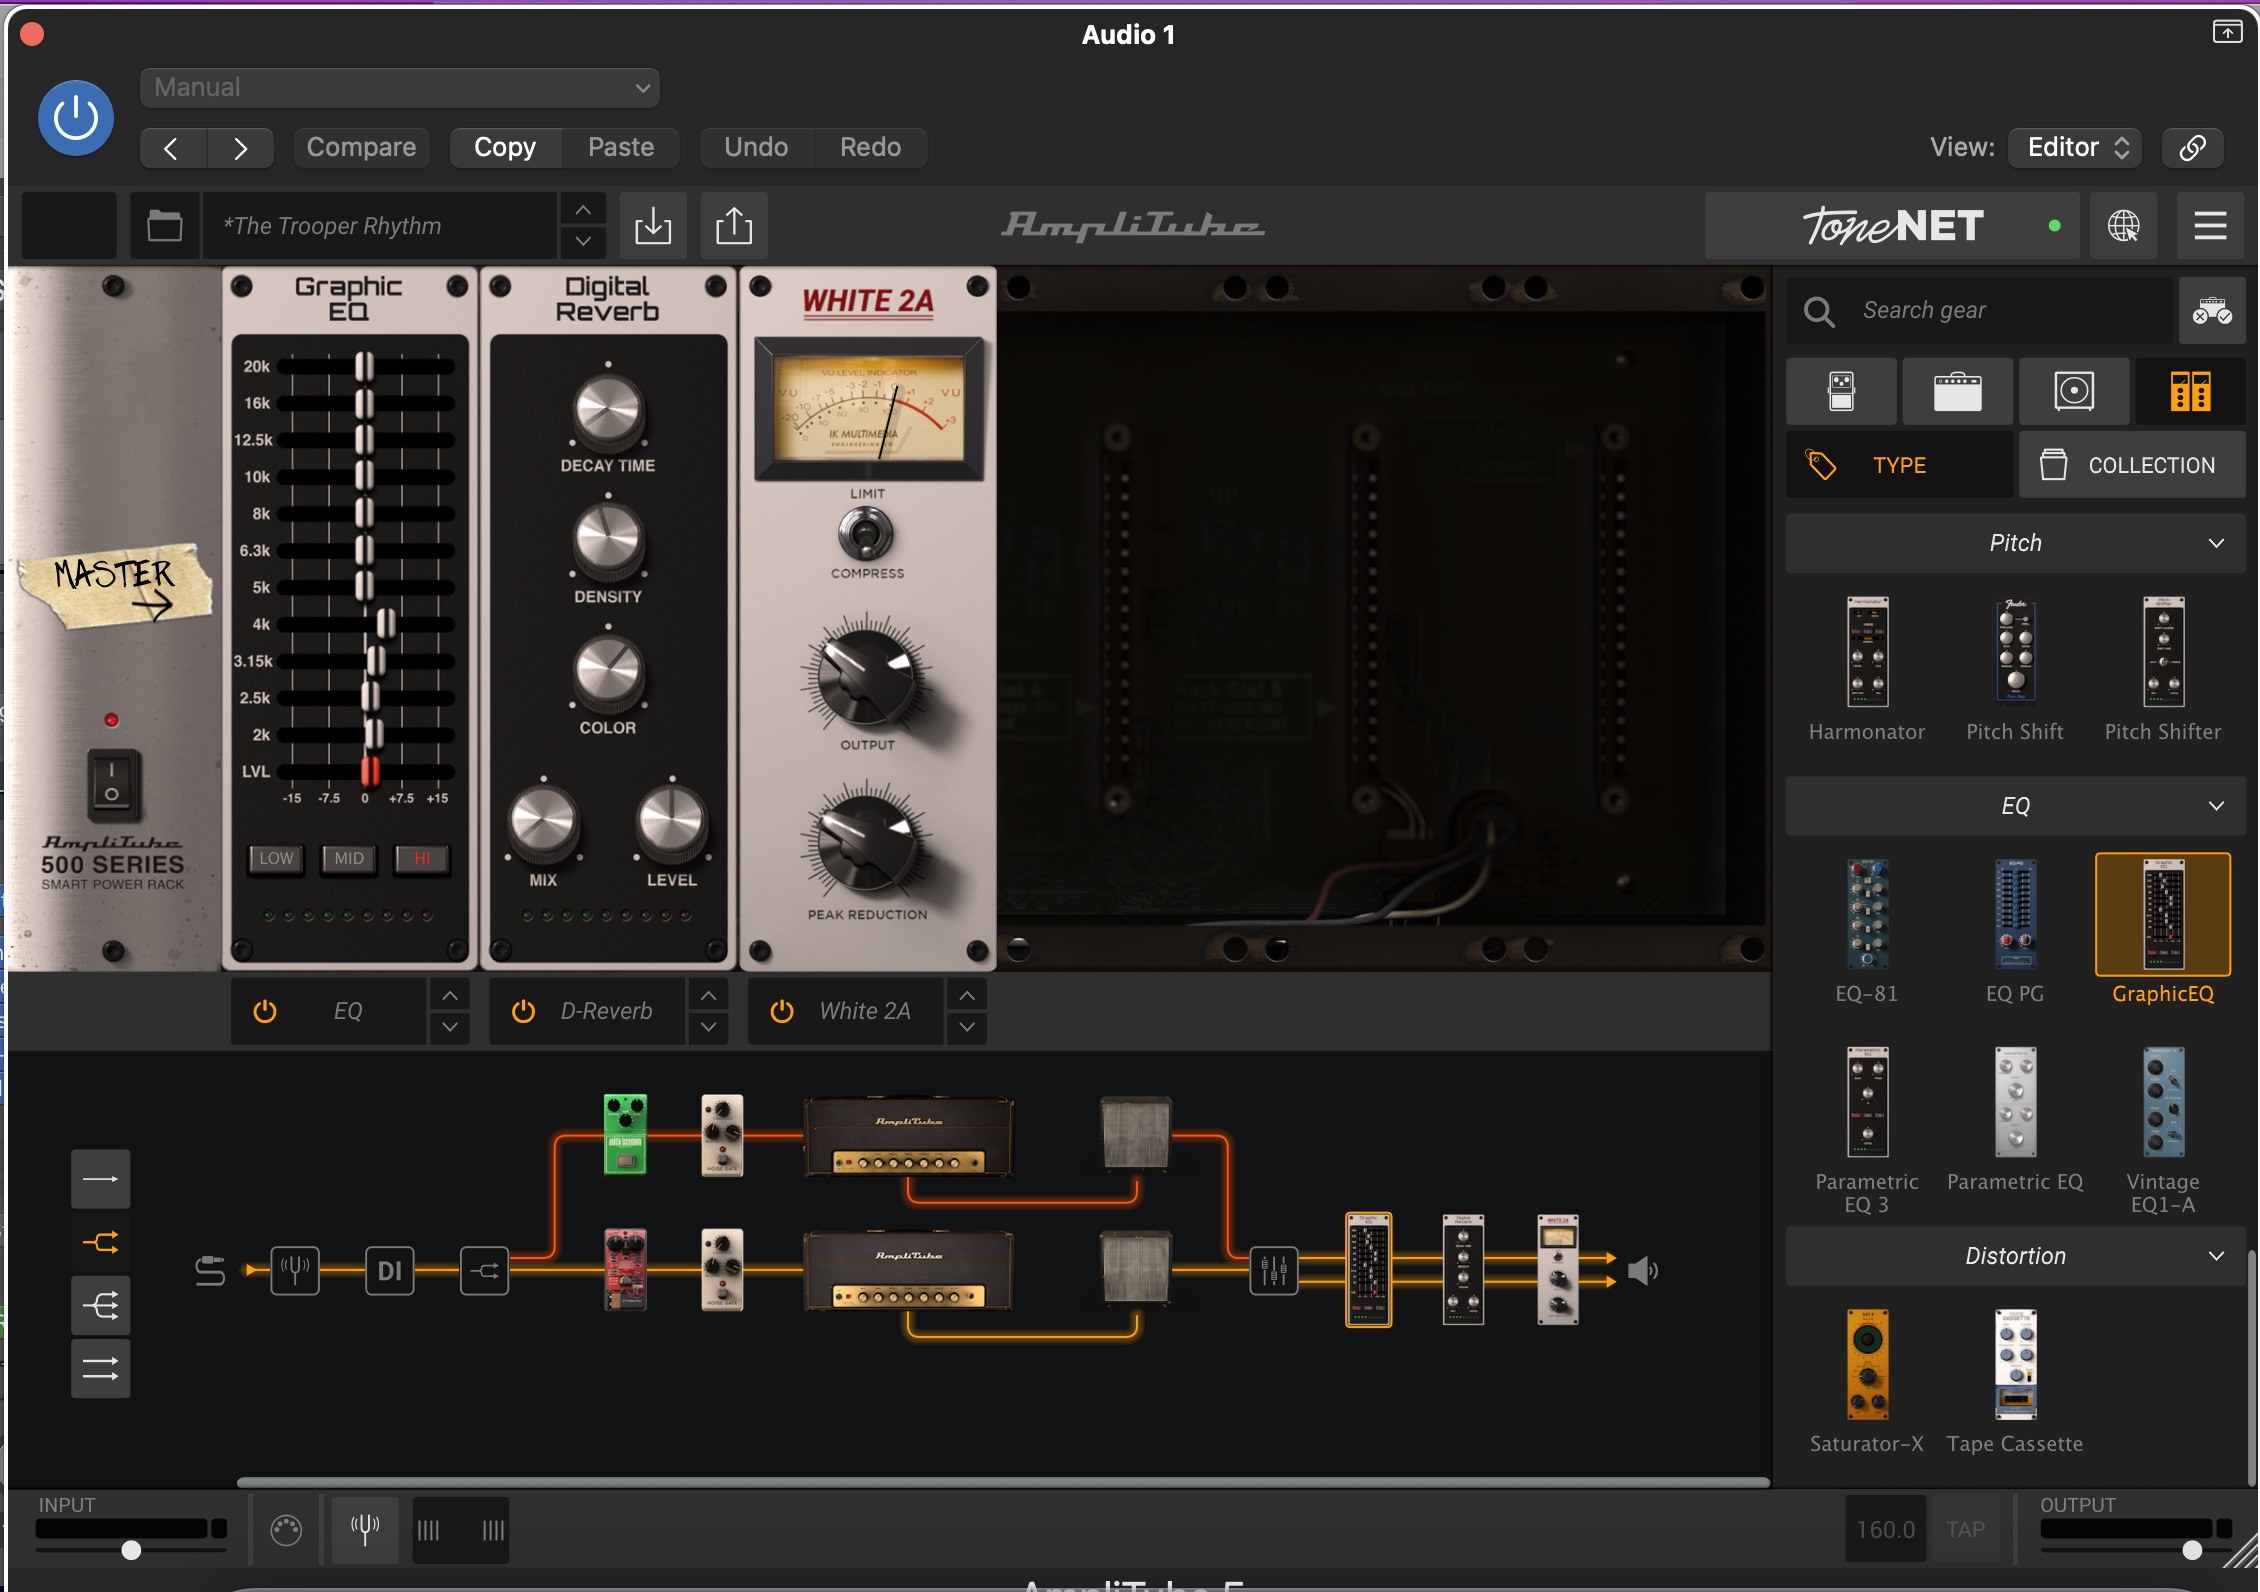This screenshot has width=2260, height=1592.
Task: Toggle the LOW button on Graphic EQ
Action: [276, 858]
